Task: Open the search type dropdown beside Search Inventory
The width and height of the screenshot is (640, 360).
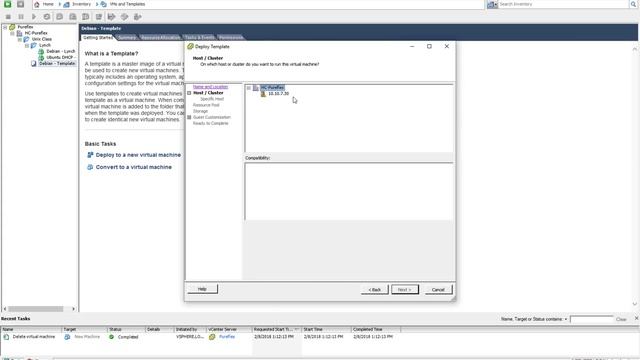Action: [x=493, y=4]
